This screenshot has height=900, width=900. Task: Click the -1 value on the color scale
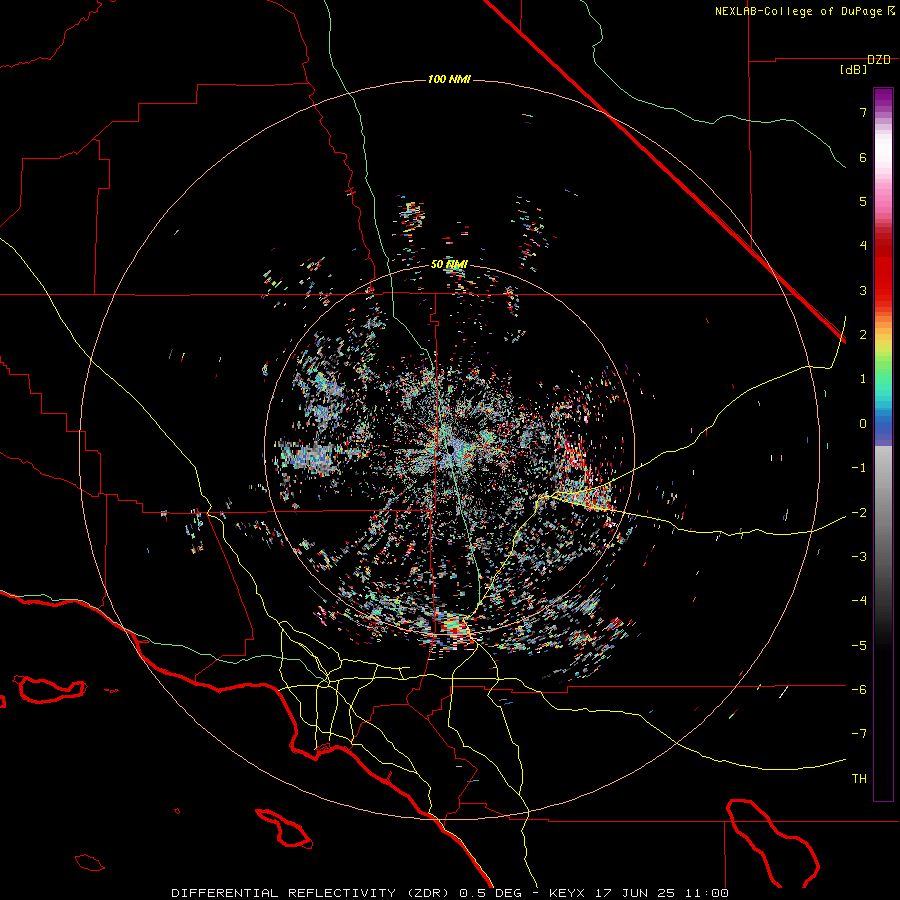tap(859, 468)
